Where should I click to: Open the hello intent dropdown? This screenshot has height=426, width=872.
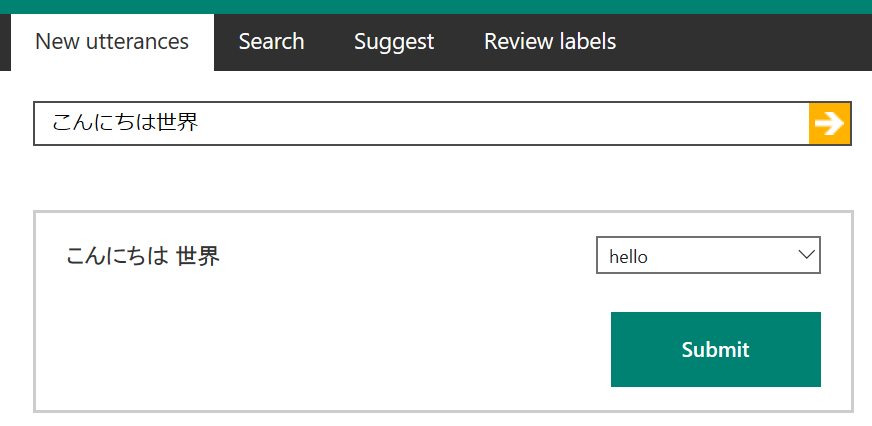click(x=708, y=255)
